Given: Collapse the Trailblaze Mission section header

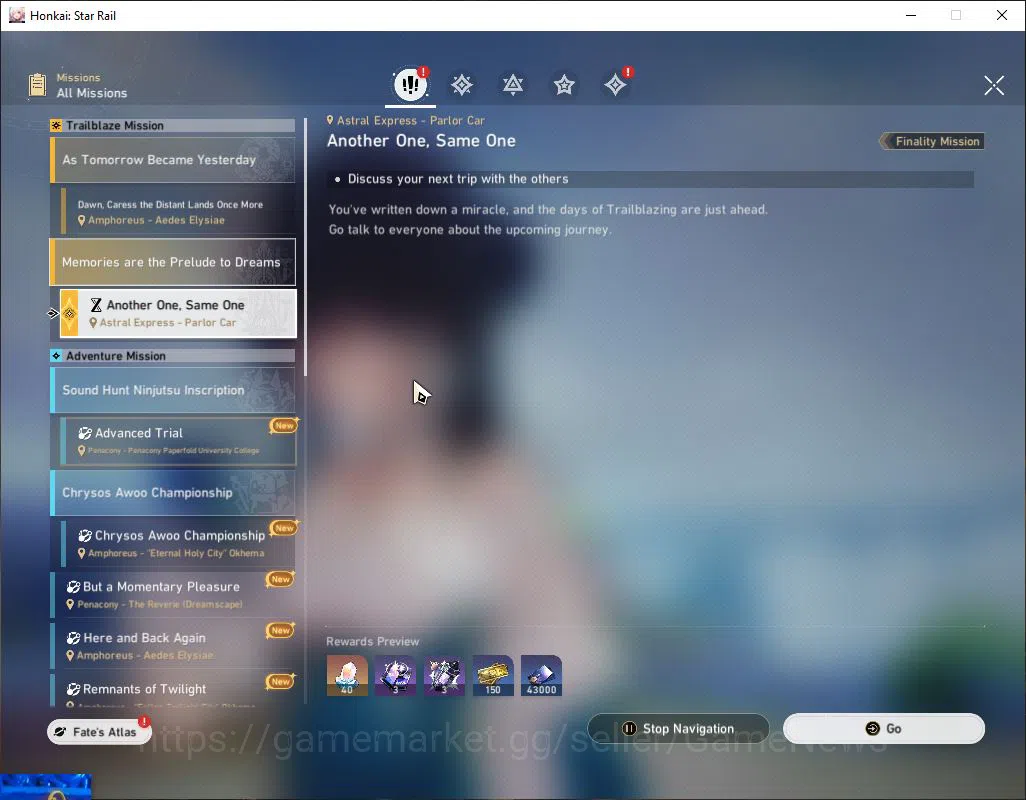Looking at the screenshot, I should click(x=172, y=126).
